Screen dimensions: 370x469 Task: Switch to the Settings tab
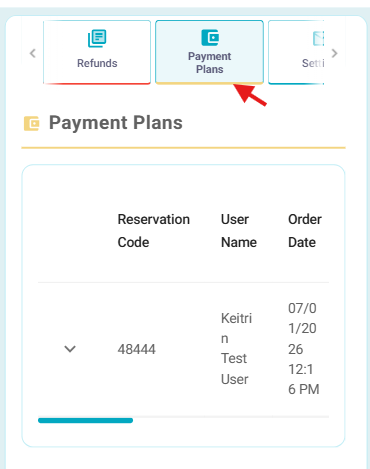tap(296, 52)
